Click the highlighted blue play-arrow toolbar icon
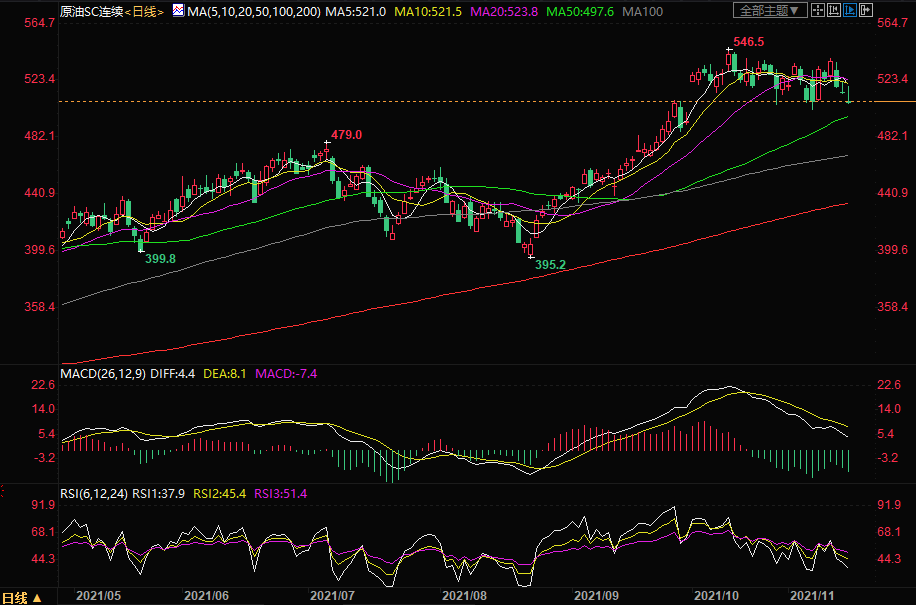 coord(850,11)
